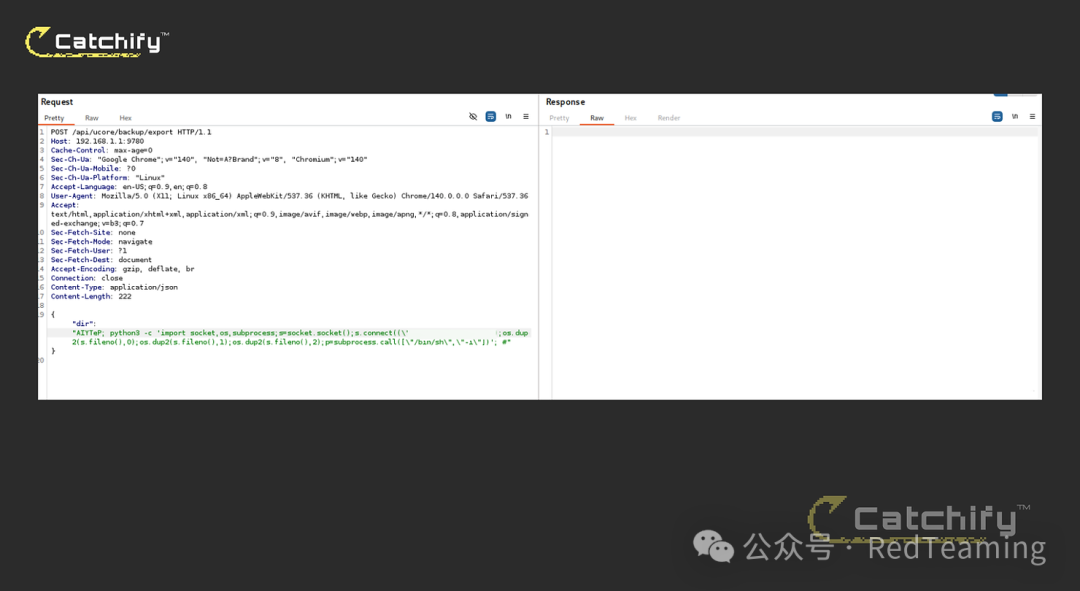Click the Sec-Fetch-Mode: navigate header

pyautogui.click(x=101, y=242)
